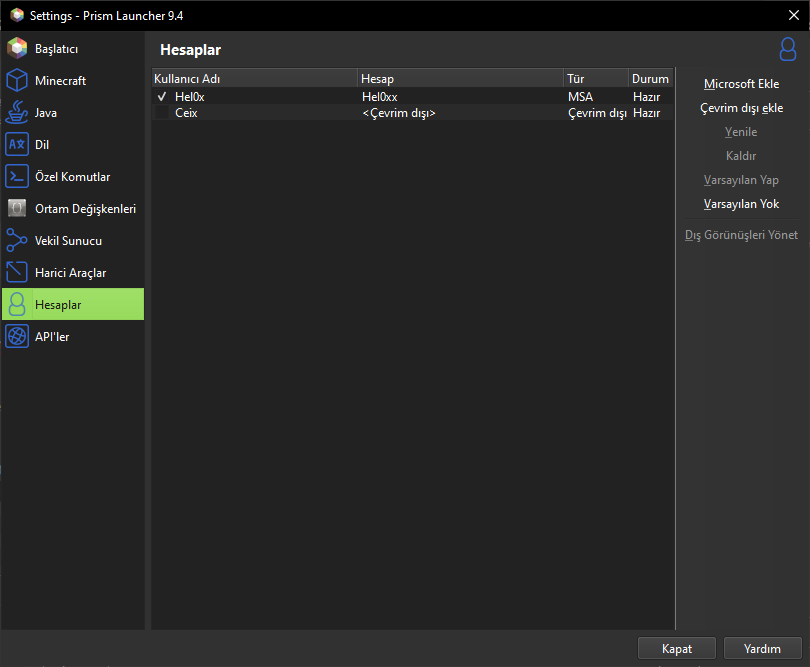Click Dış Görünüşleri Yönet button
This screenshot has height=667, width=810.
click(x=741, y=235)
